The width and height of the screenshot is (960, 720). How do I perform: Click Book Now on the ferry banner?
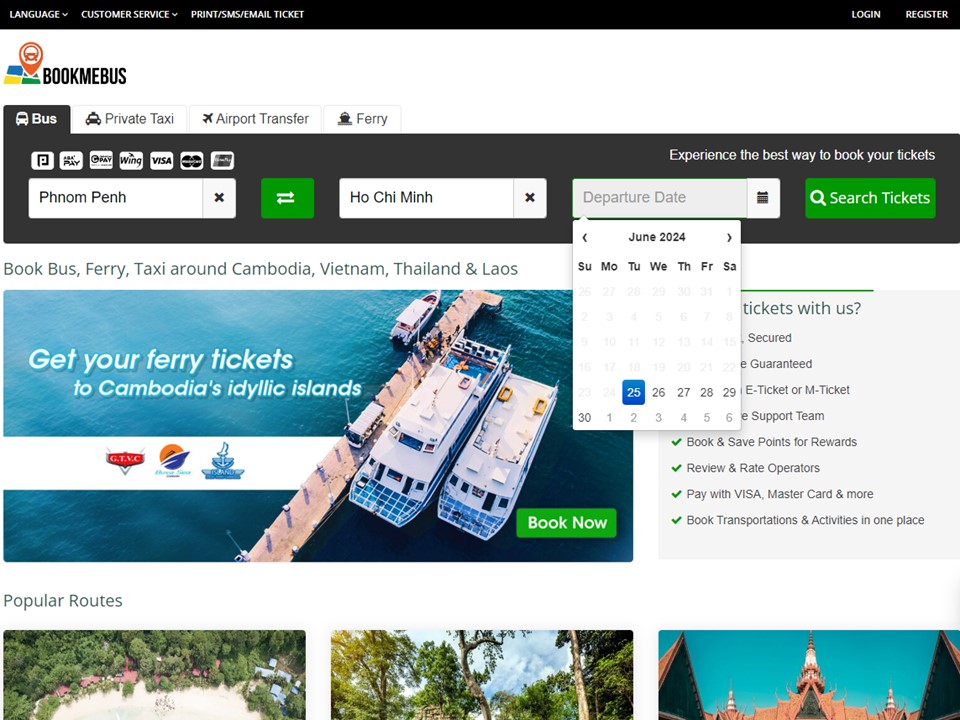click(x=567, y=522)
